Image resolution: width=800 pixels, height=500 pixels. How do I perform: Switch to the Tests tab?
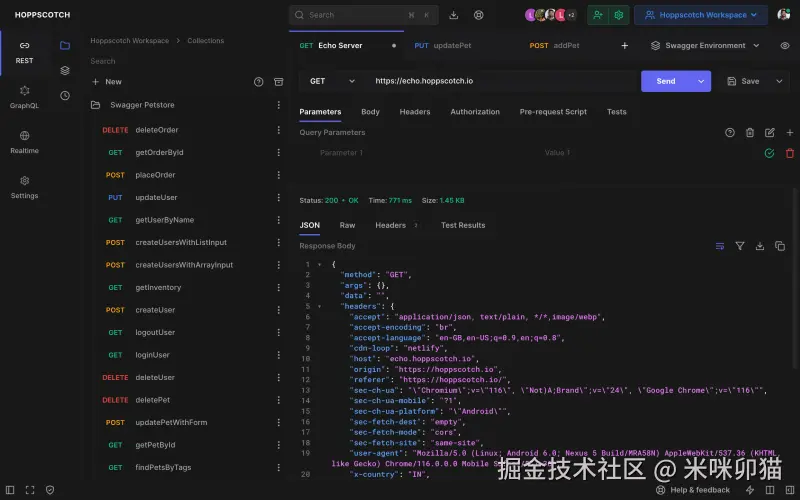616,112
